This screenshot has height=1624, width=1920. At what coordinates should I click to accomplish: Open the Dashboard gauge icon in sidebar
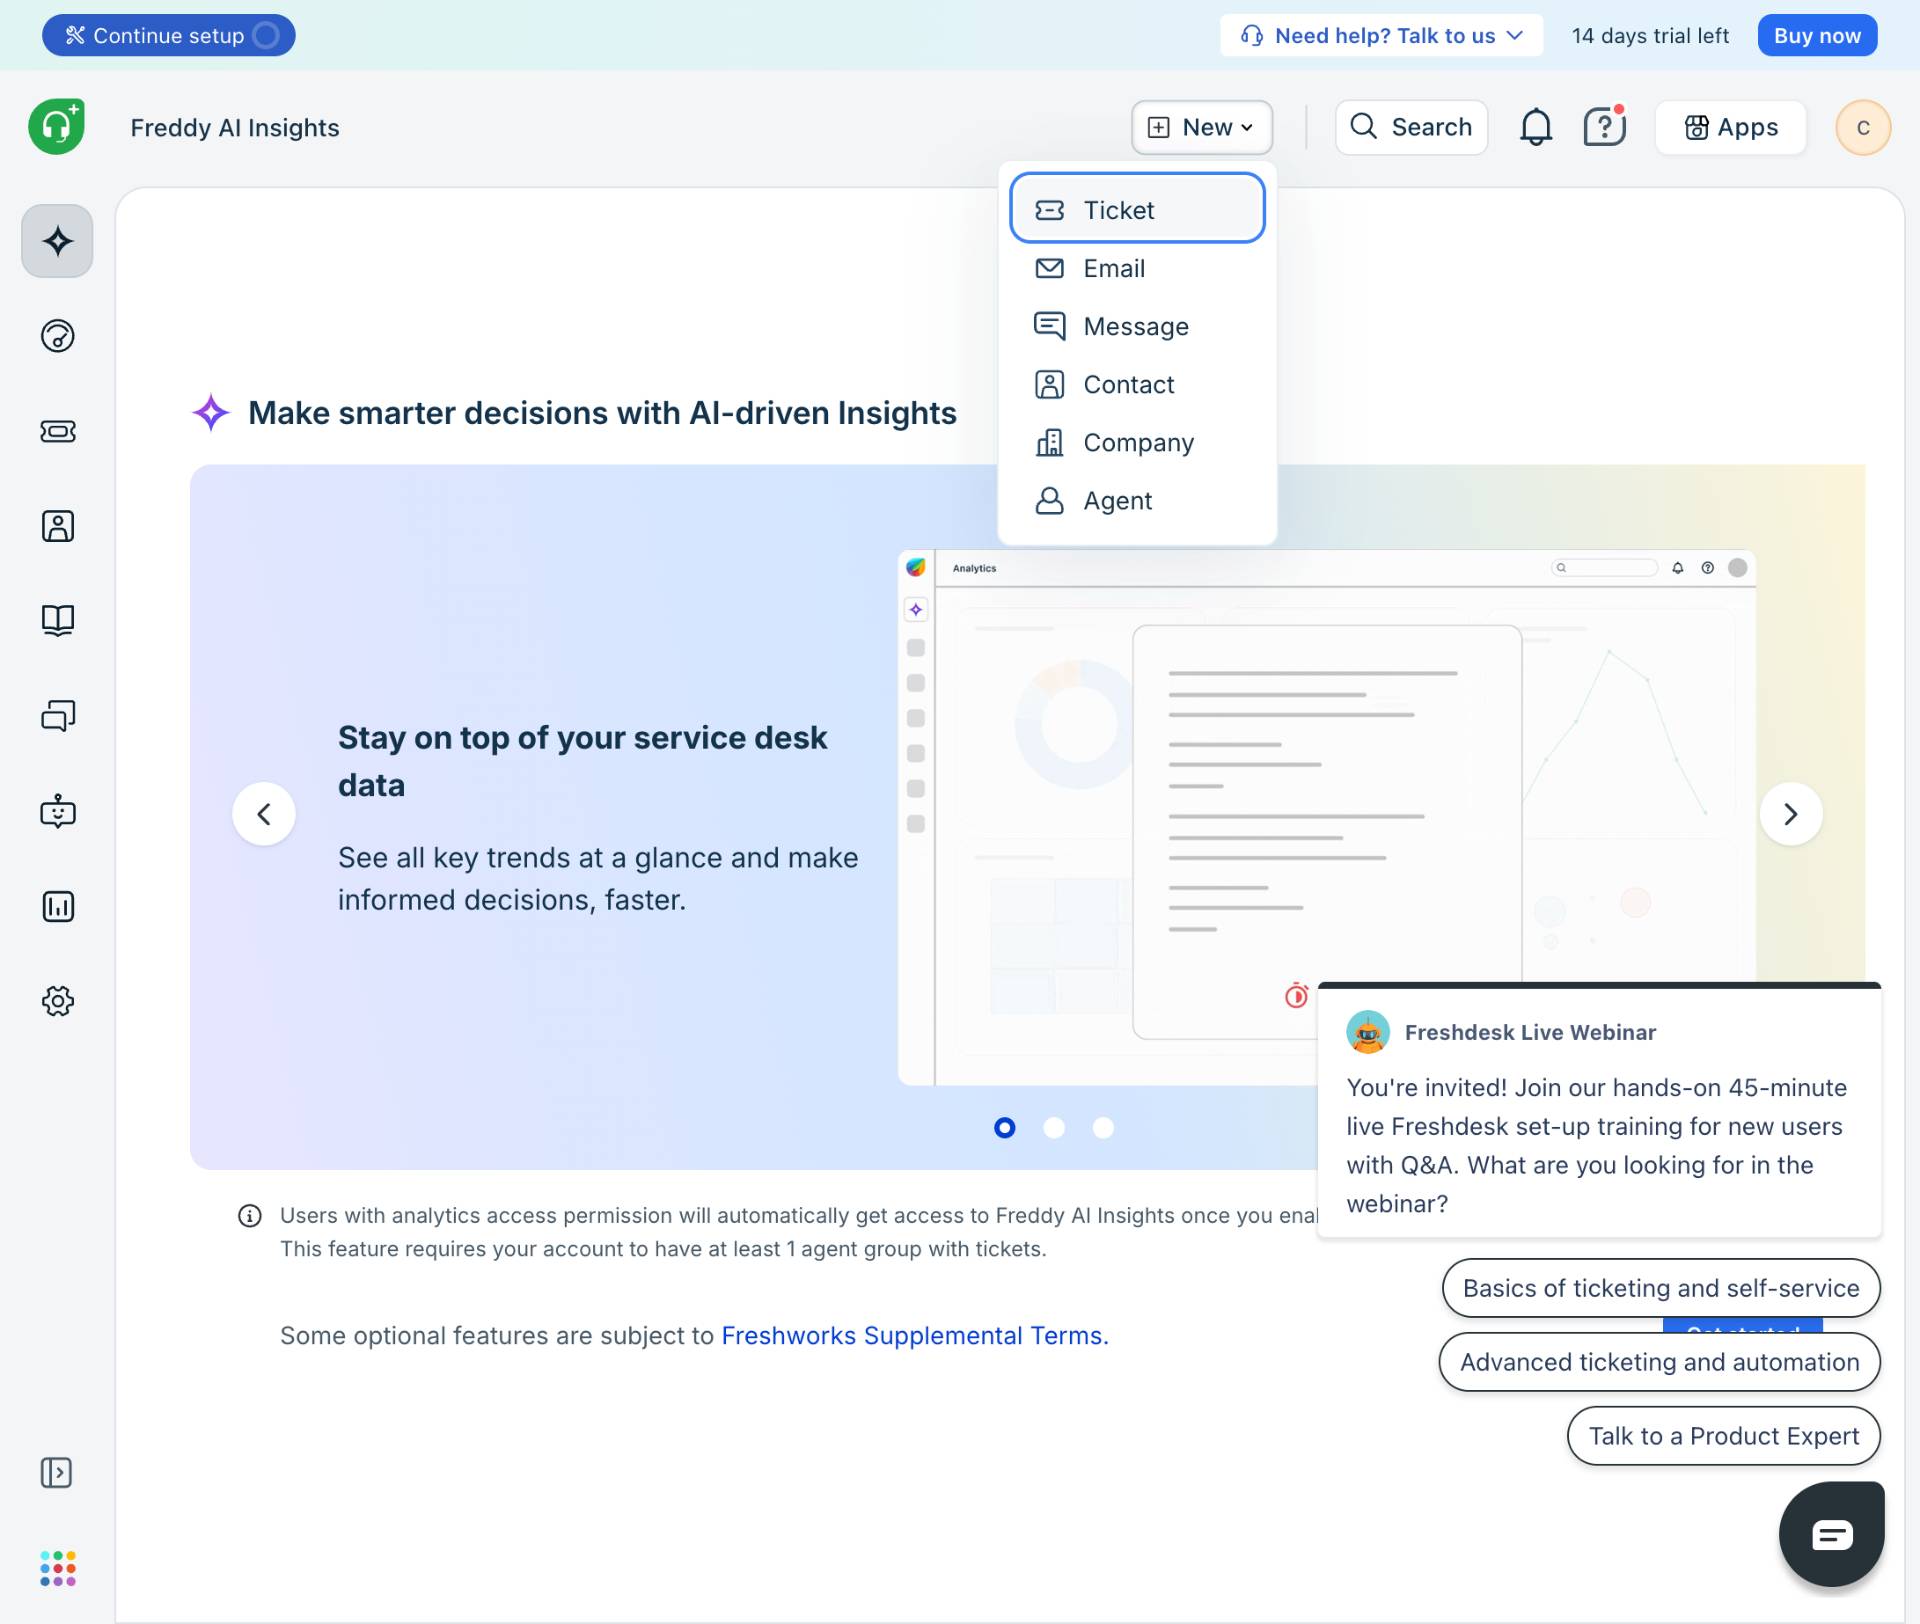pos(57,336)
